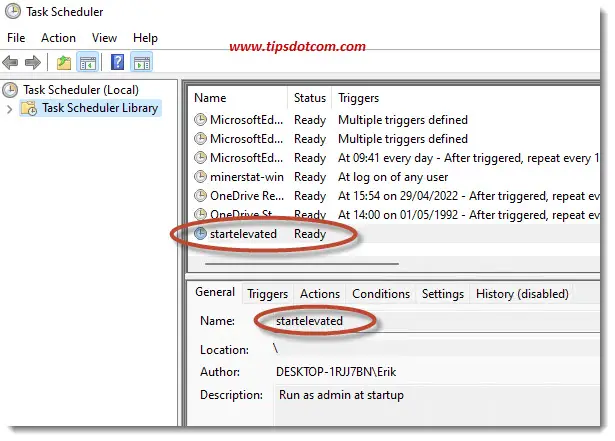Sort tasks by the Name column header
Screen dimensions: 615x441
(x=239, y=98)
